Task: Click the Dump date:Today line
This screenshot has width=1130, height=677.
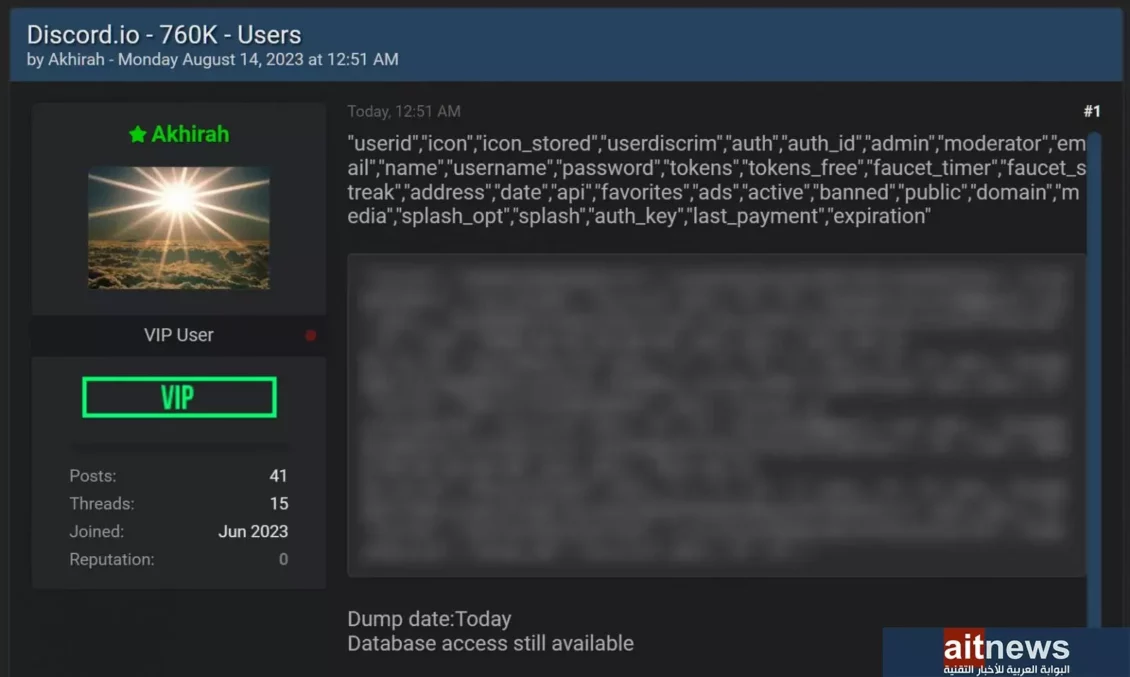Action: pyautogui.click(x=430, y=619)
